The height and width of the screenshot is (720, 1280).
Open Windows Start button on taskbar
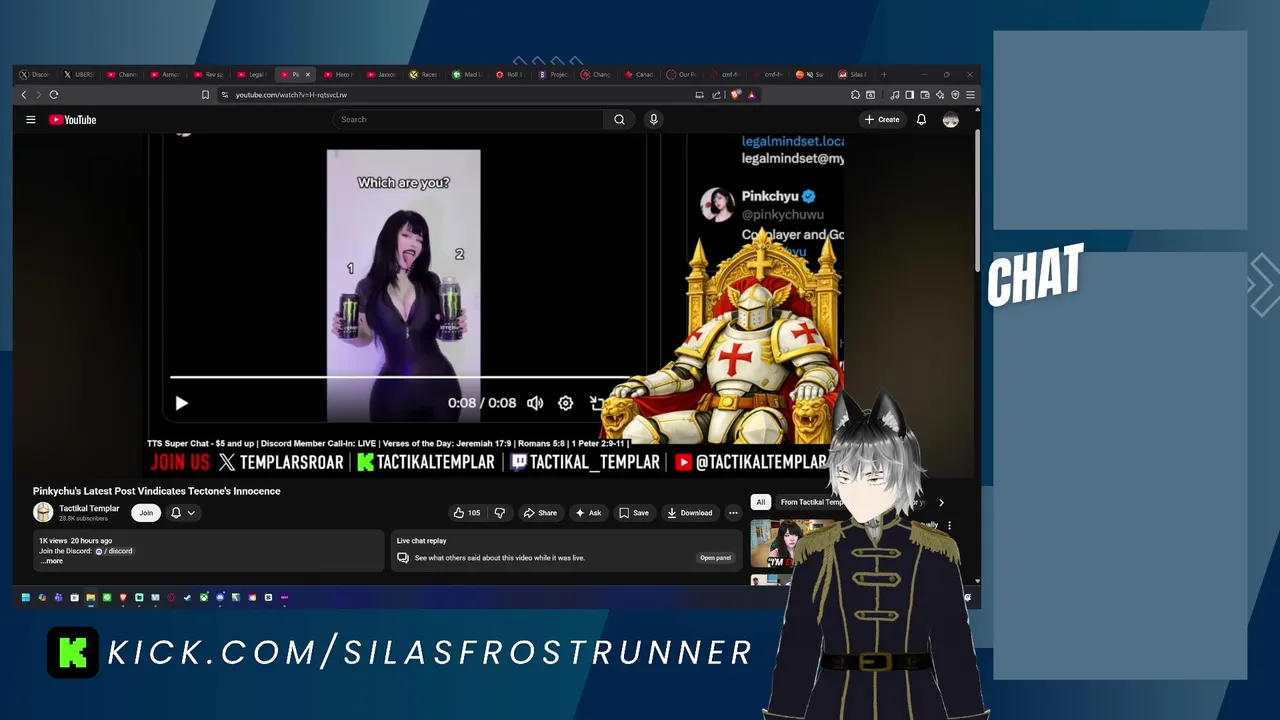click(26, 598)
